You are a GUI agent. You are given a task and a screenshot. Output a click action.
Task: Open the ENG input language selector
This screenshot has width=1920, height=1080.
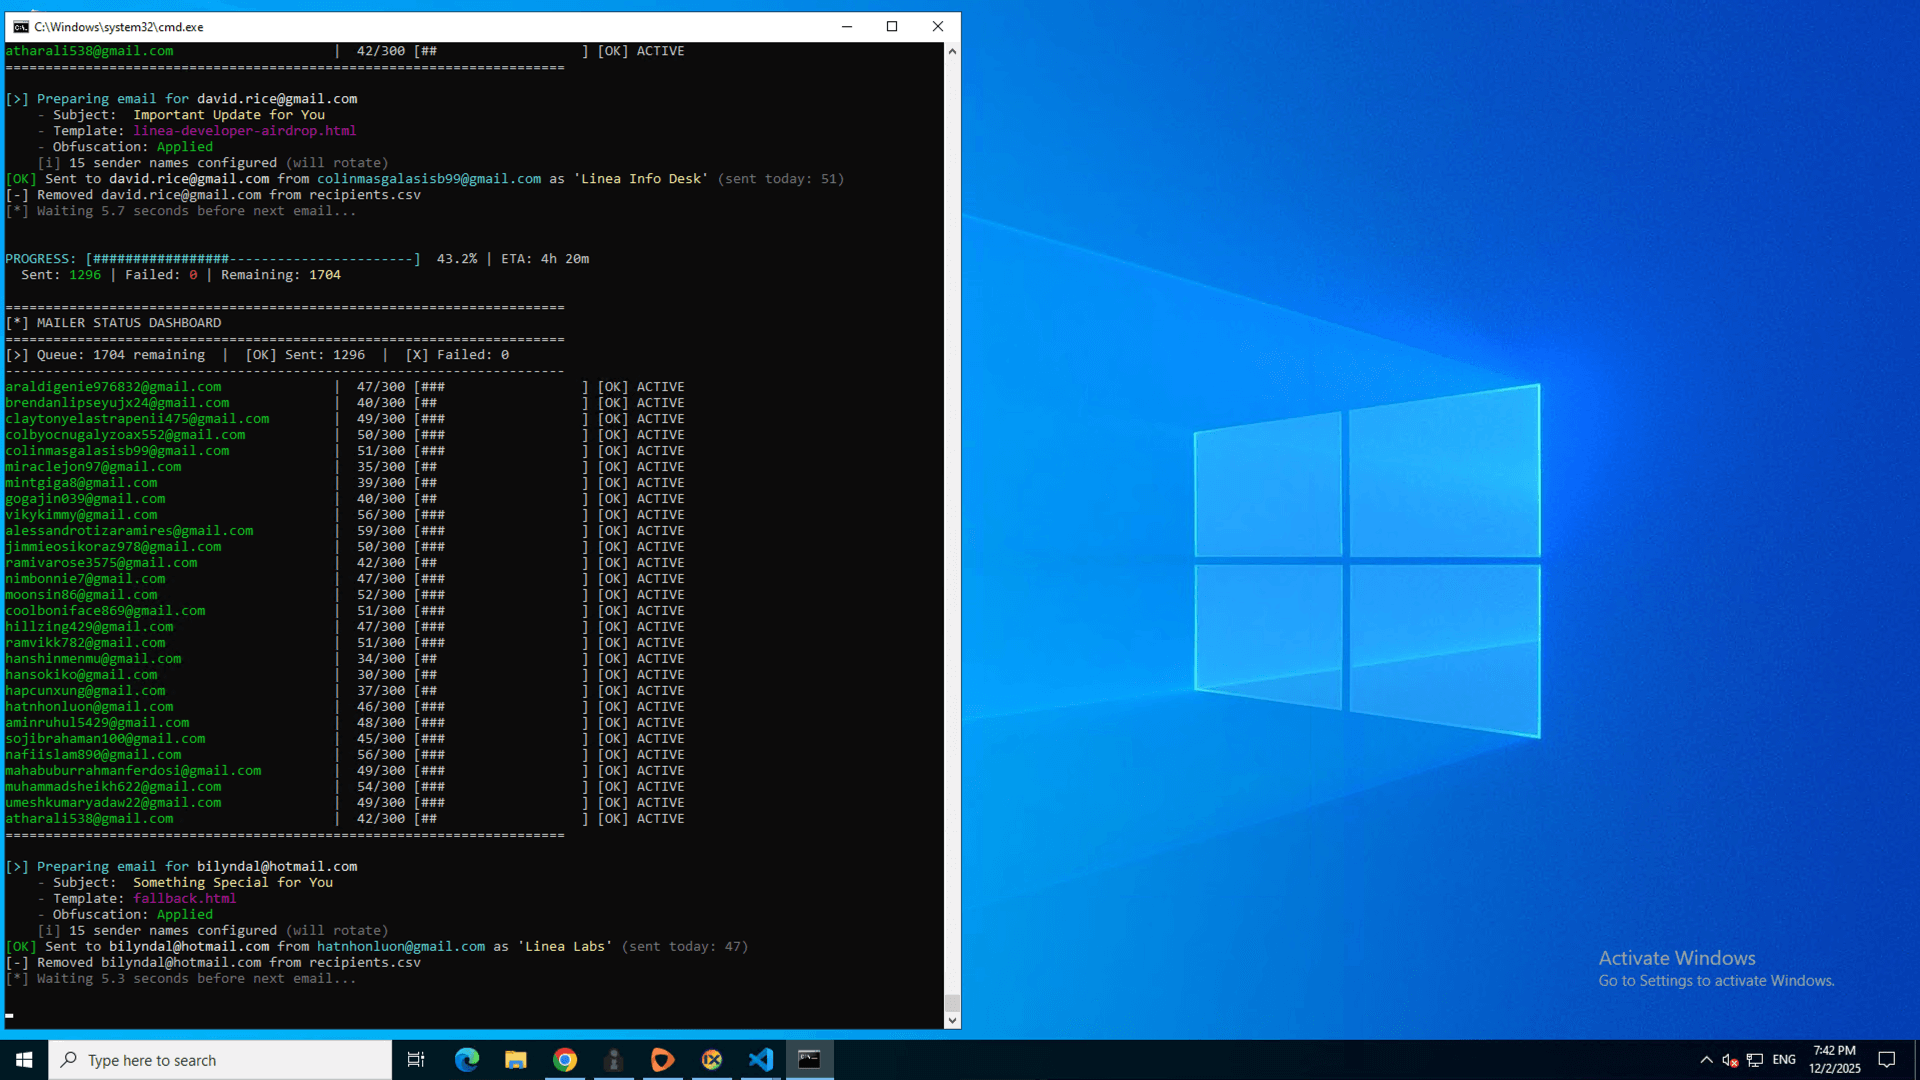pyautogui.click(x=1784, y=1060)
